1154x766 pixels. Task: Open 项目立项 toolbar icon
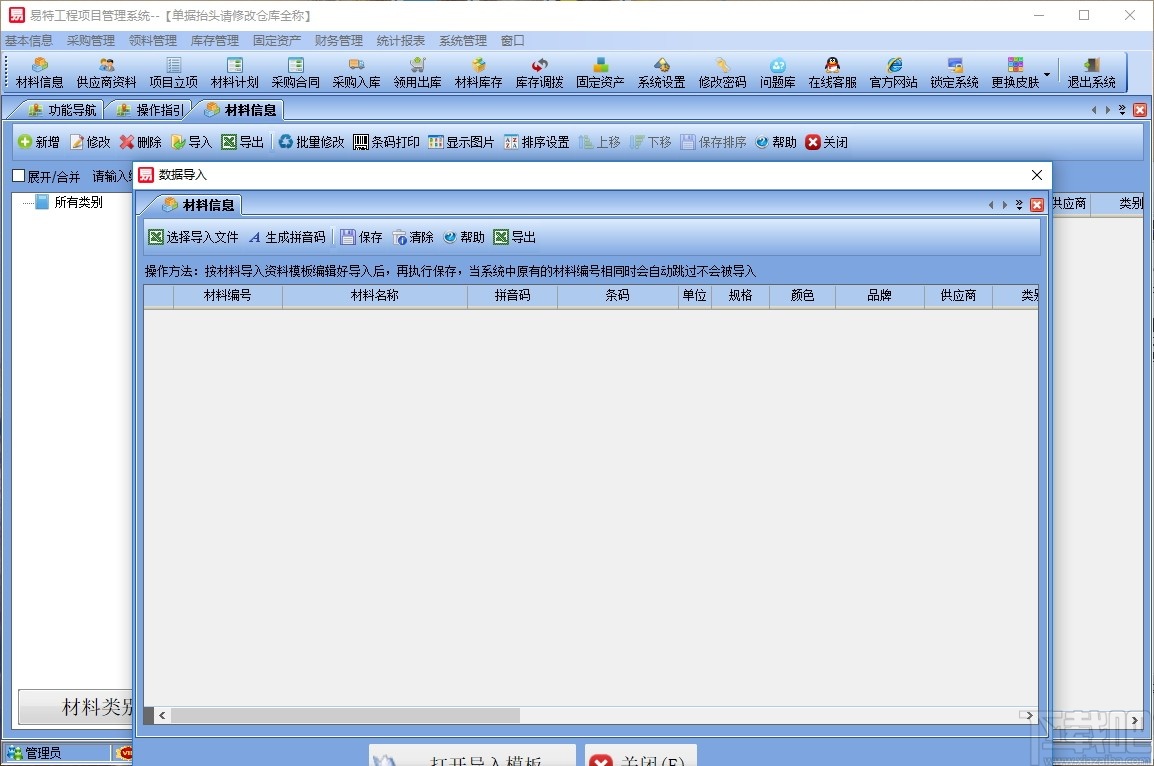(x=174, y=73)
